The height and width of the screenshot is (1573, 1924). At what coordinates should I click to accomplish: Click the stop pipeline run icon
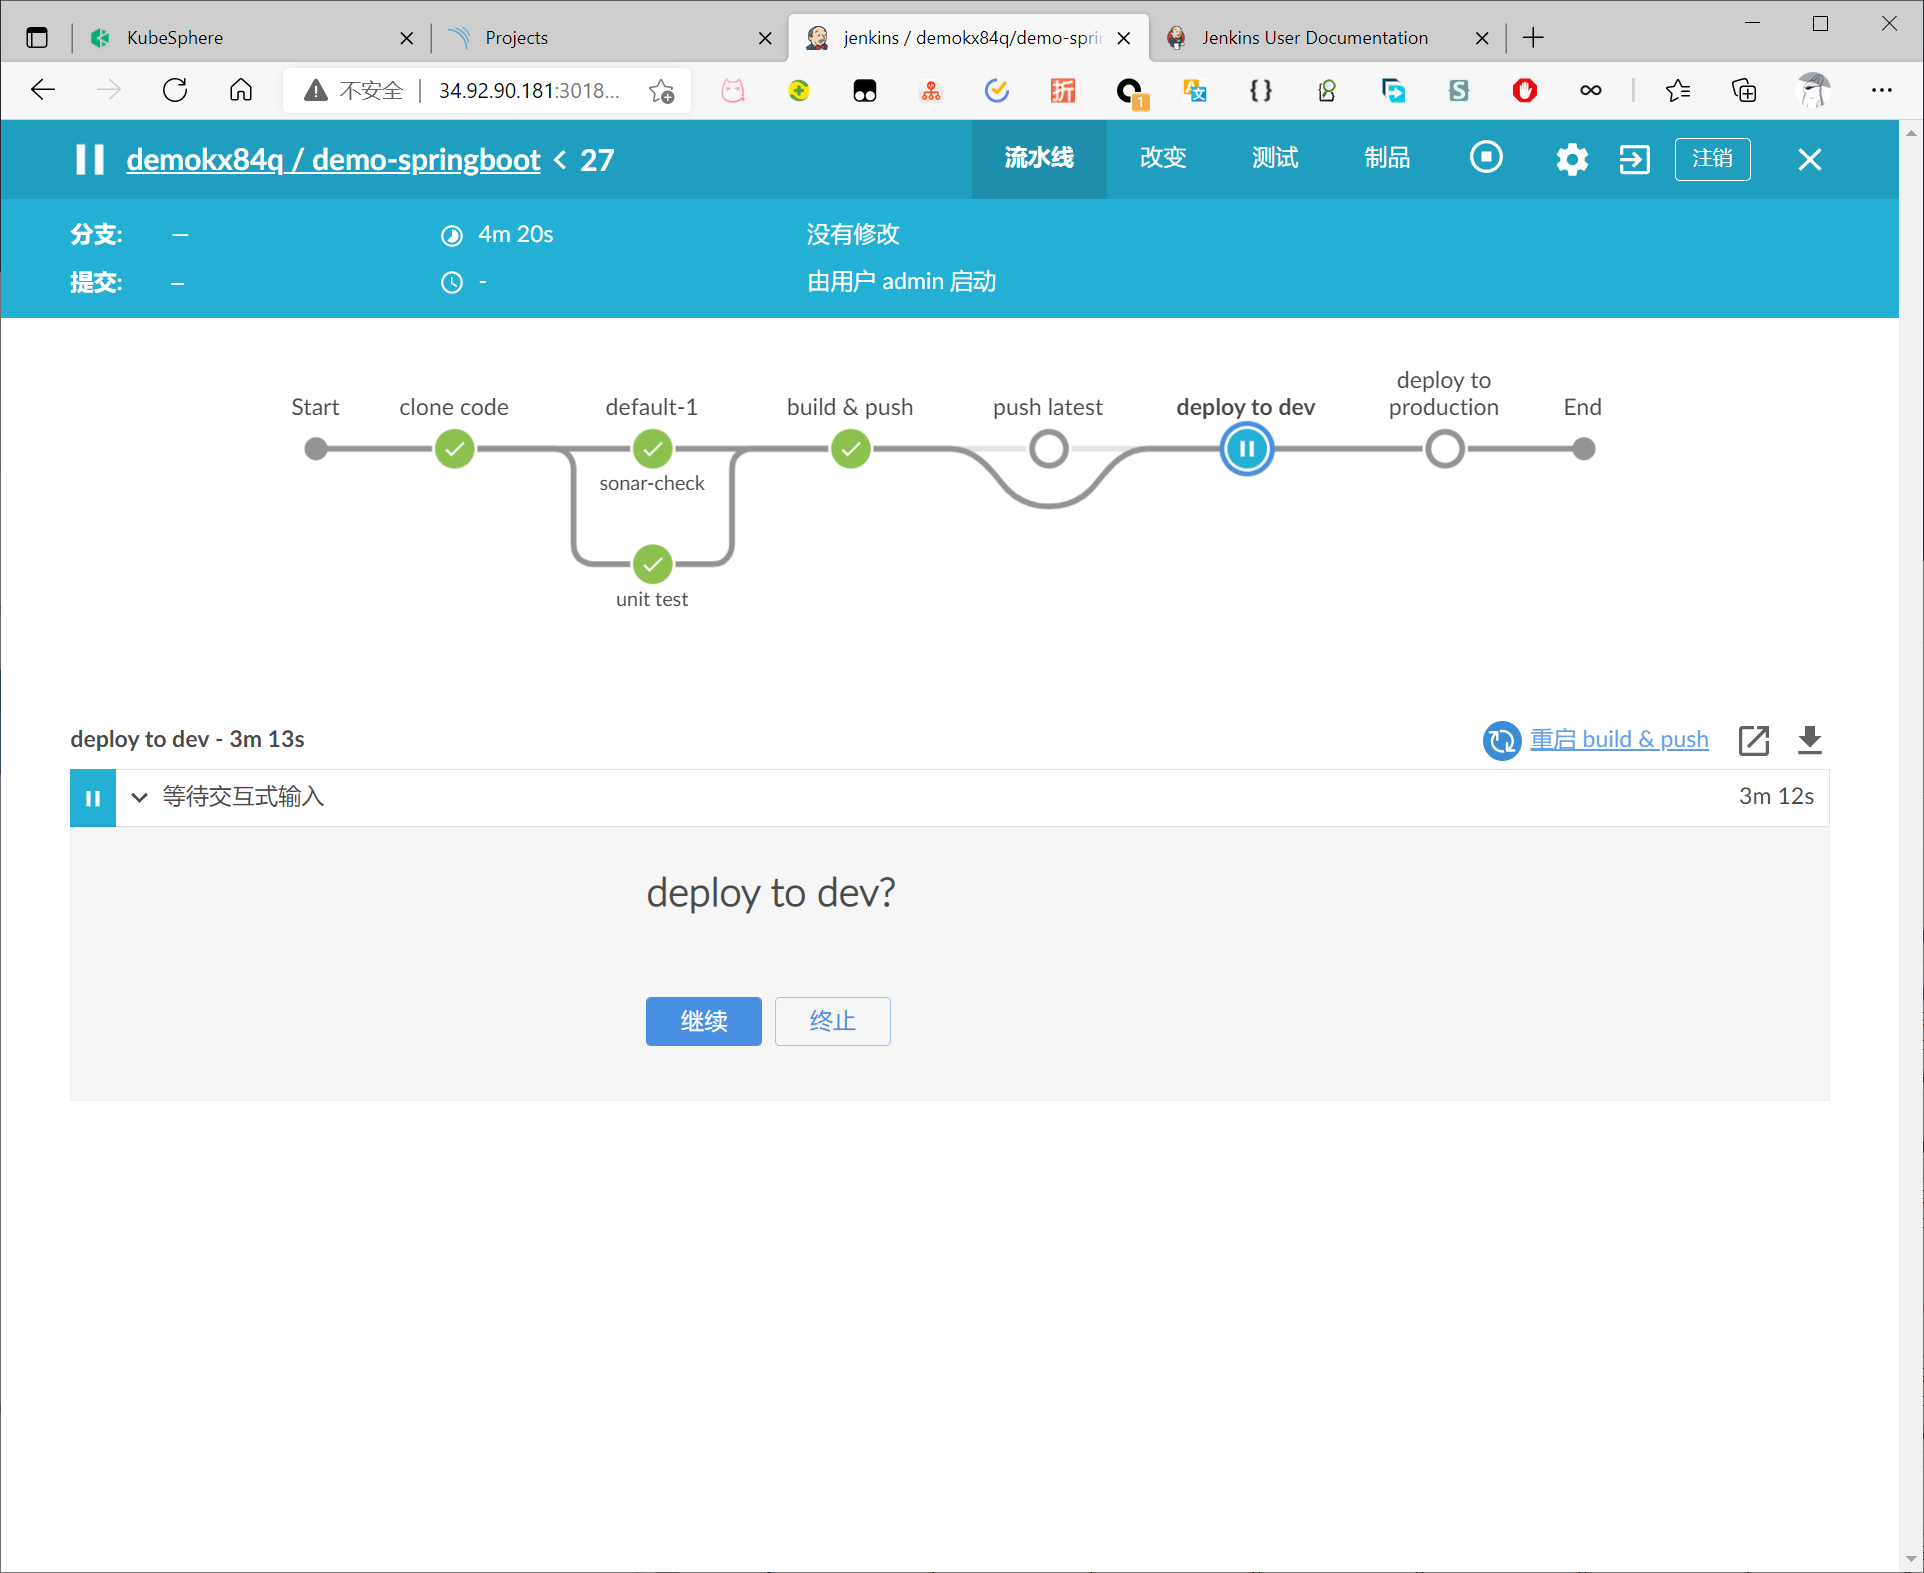pyautogui.click(x=1486, y=158)
